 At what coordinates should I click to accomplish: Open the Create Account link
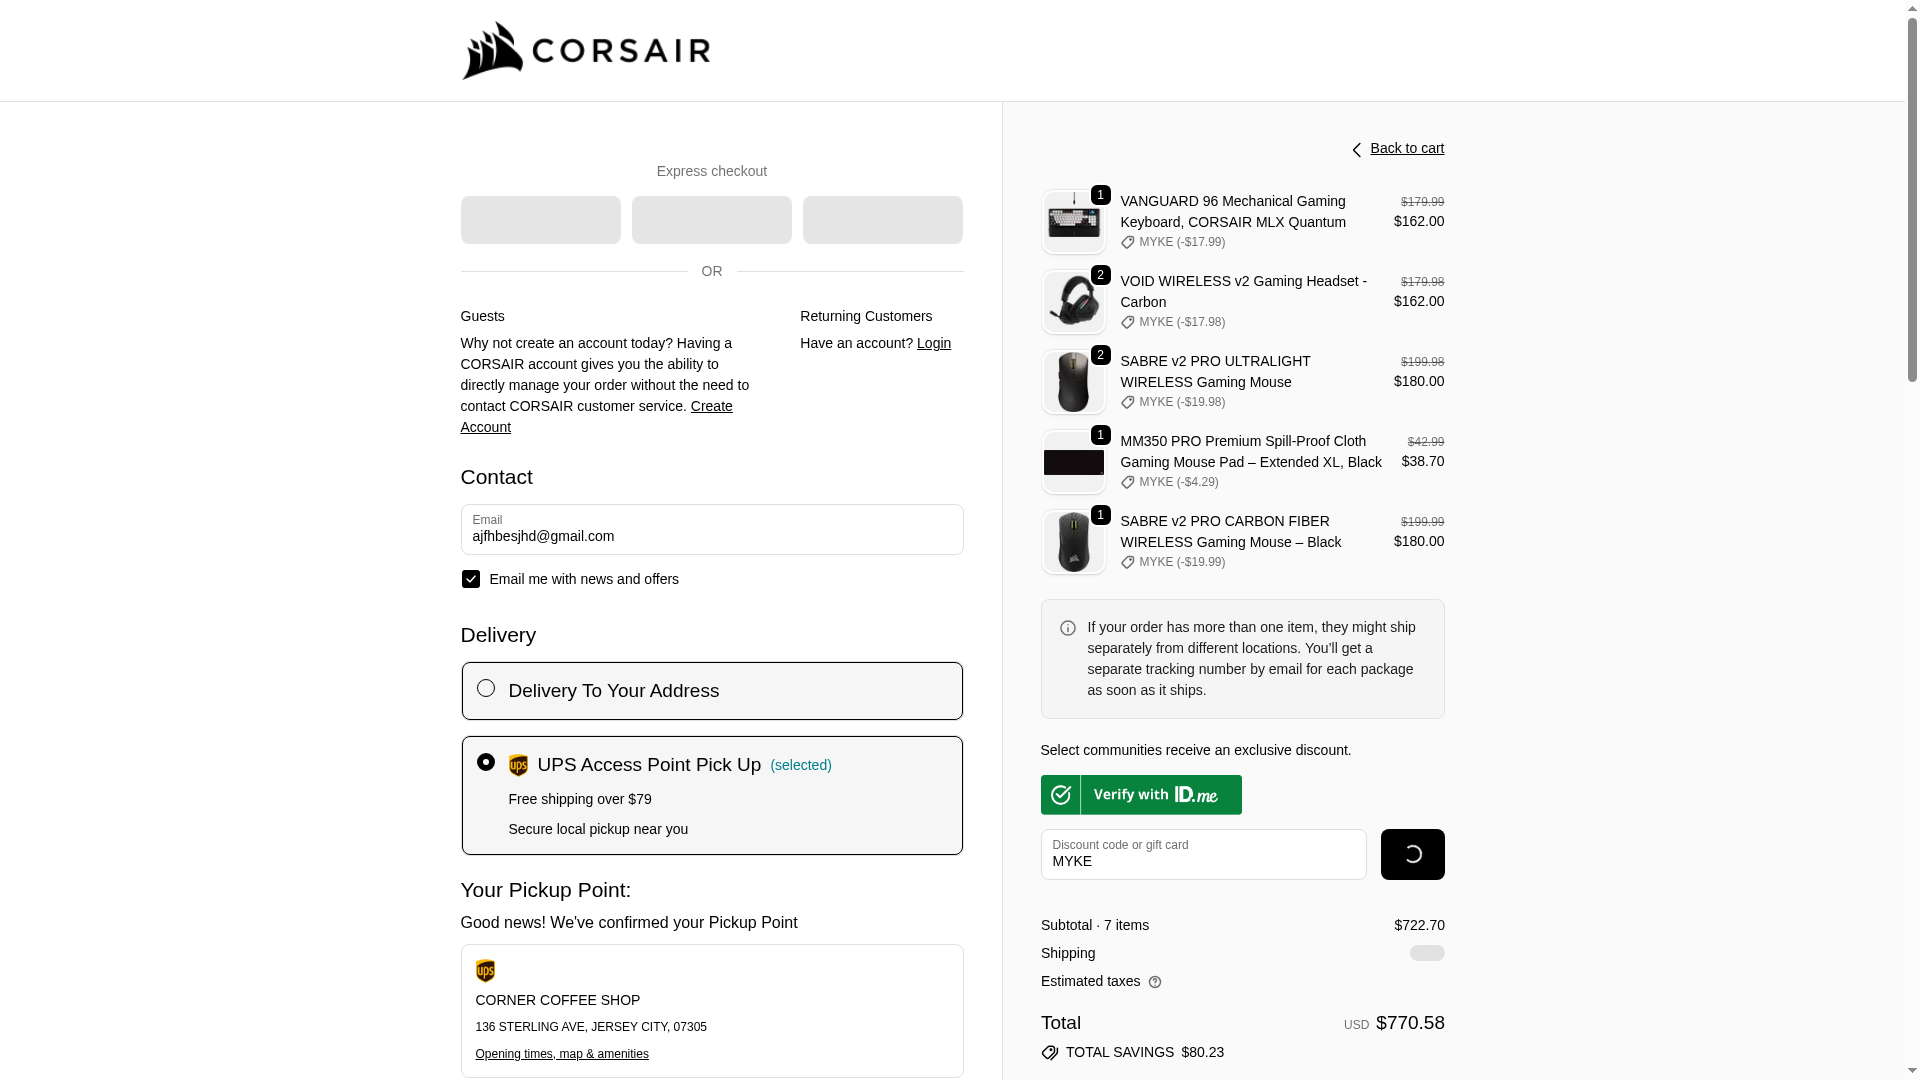coord(711,406)
